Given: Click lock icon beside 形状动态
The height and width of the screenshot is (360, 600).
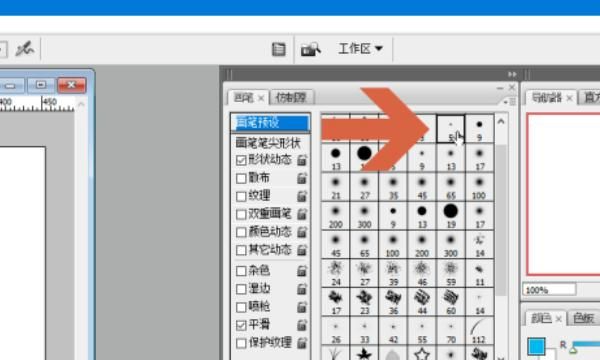Looking at the screenshot, I should coord(302,160).
